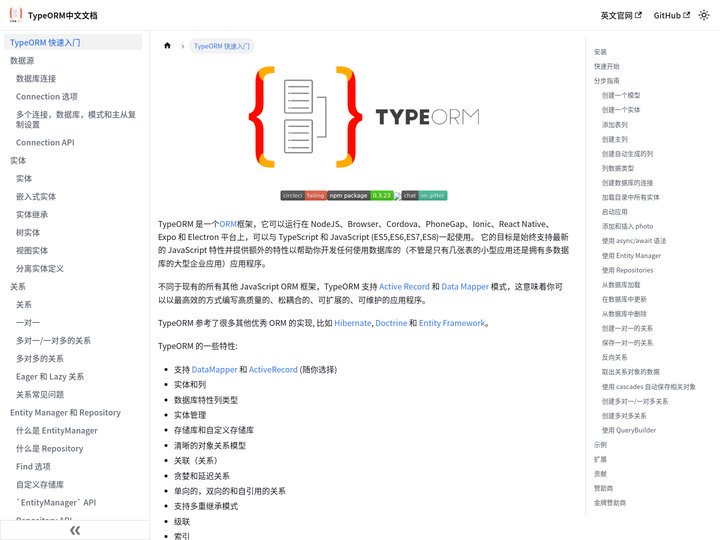Open 一对一 in the sidebar
This screenshot has width=720, height=540.
coord(28,322)
